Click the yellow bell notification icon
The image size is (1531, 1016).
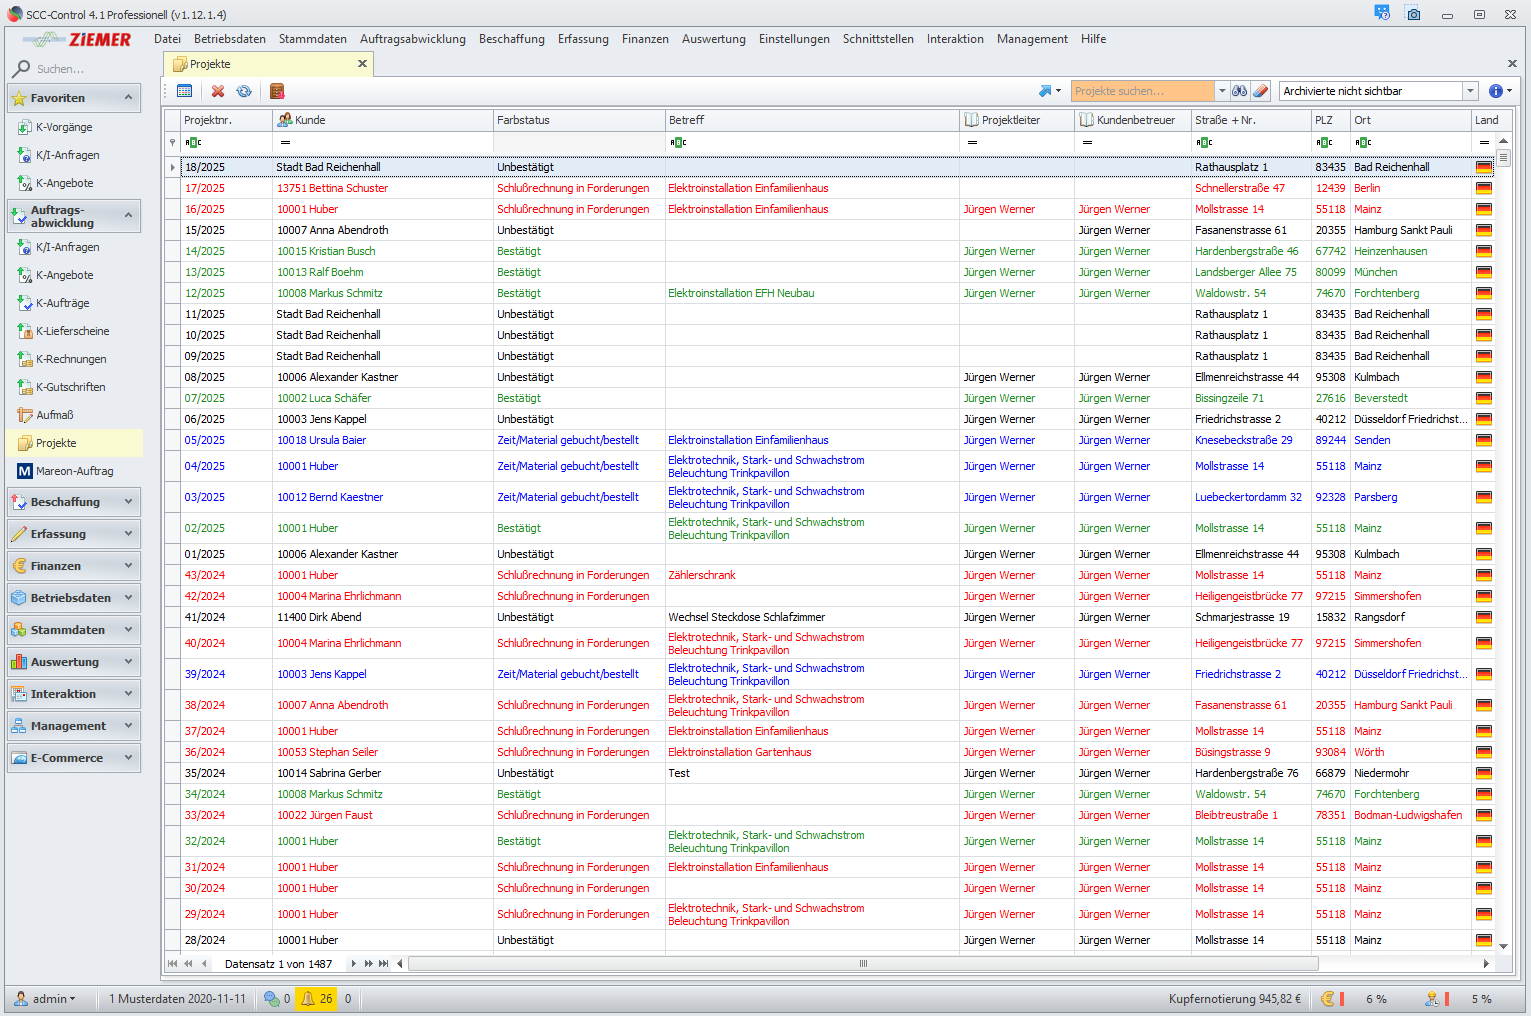tap(308, 998)
